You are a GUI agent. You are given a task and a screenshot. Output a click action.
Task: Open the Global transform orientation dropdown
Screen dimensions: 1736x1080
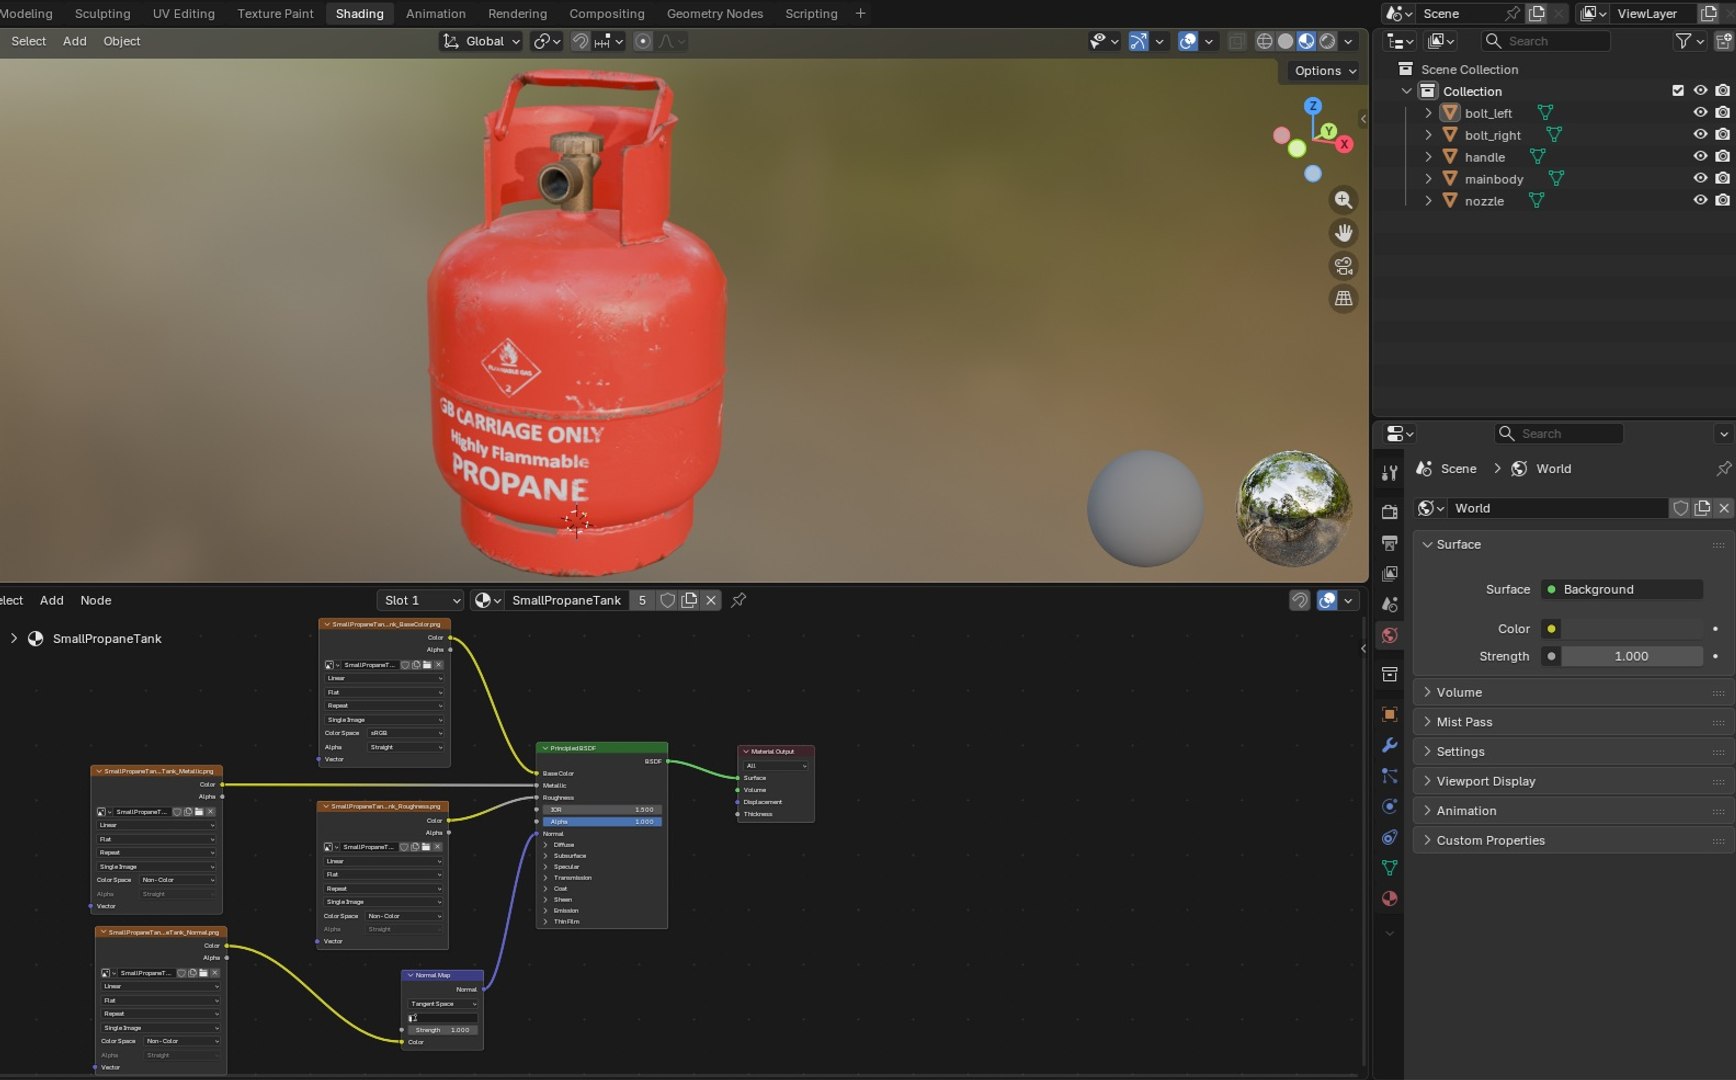tap(481, 41)
